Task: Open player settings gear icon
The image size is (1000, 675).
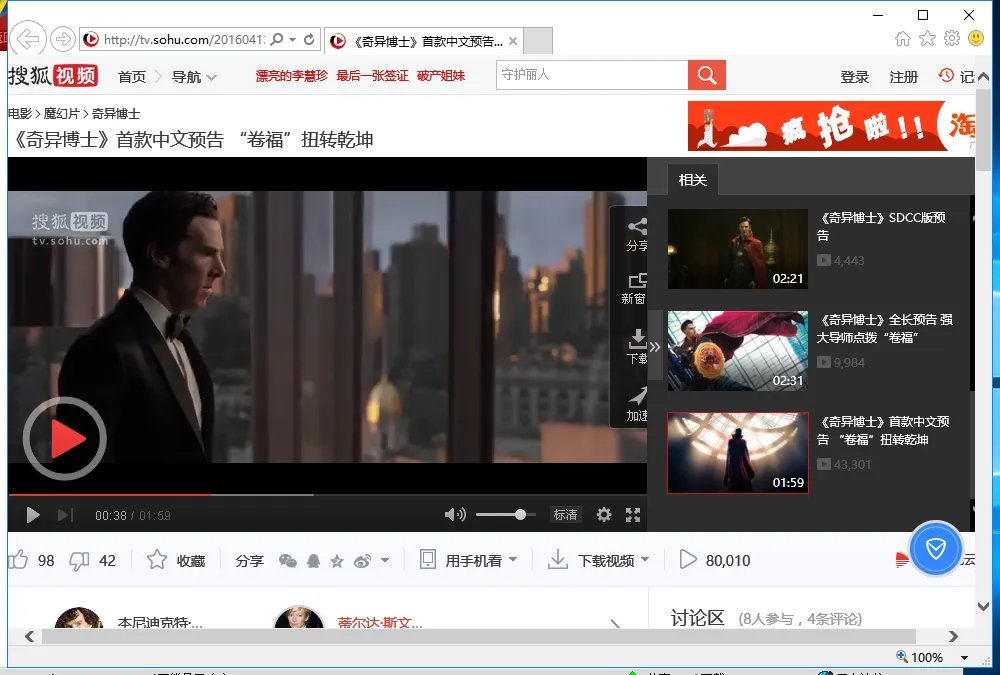Action: [604, 515]
